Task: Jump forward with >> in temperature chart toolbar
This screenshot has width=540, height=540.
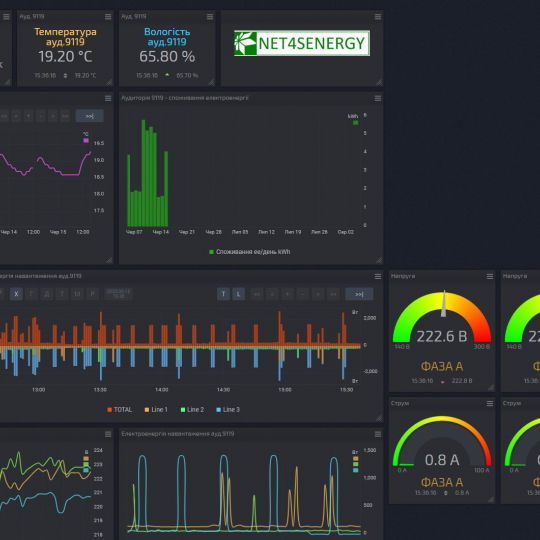Action: (65, 116)
